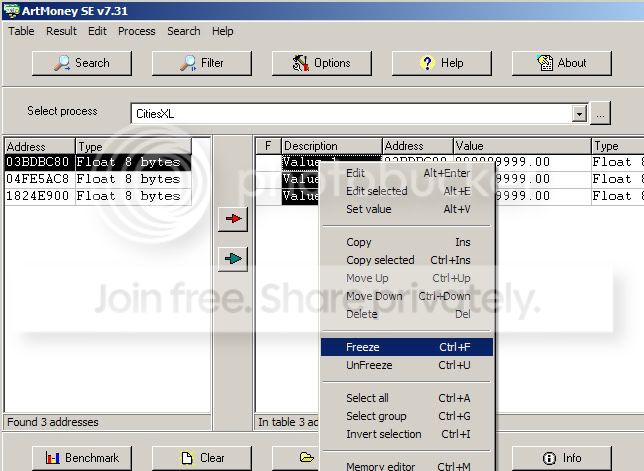Open the Result menu

[x=61, y=31]
